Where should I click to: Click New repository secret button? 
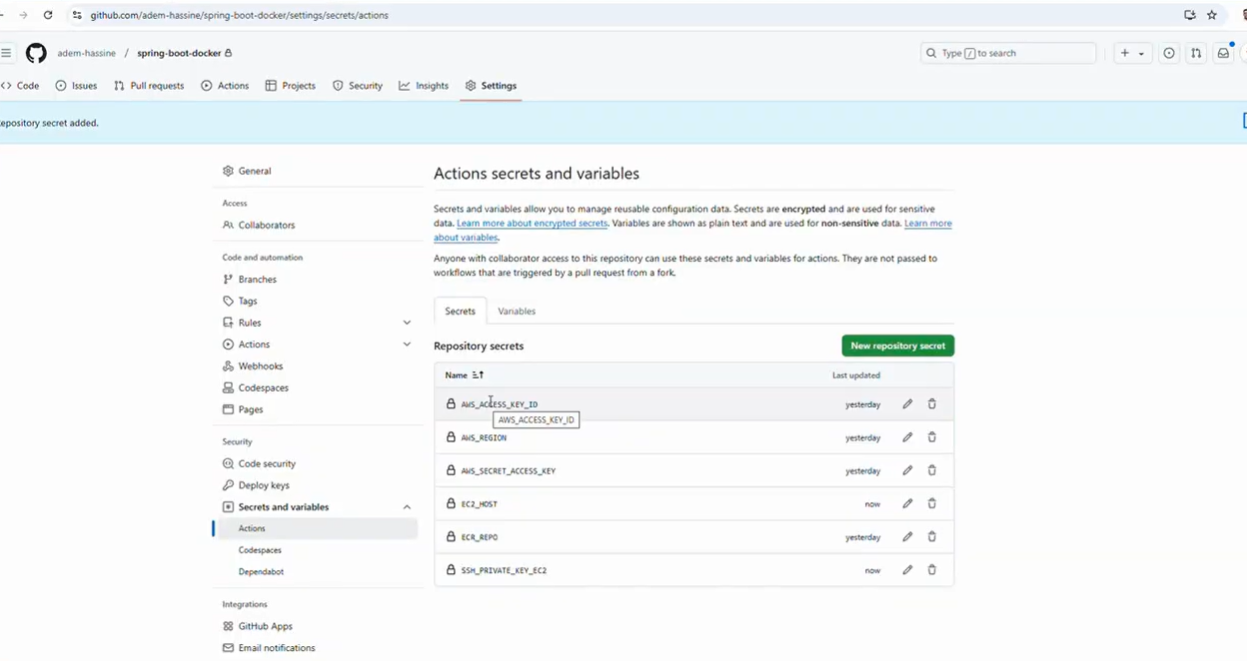pos(897,346)
